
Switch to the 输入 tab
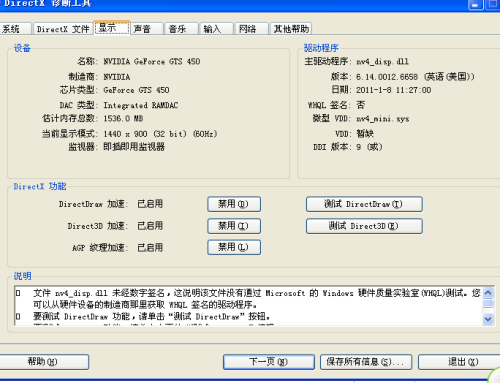216,29
